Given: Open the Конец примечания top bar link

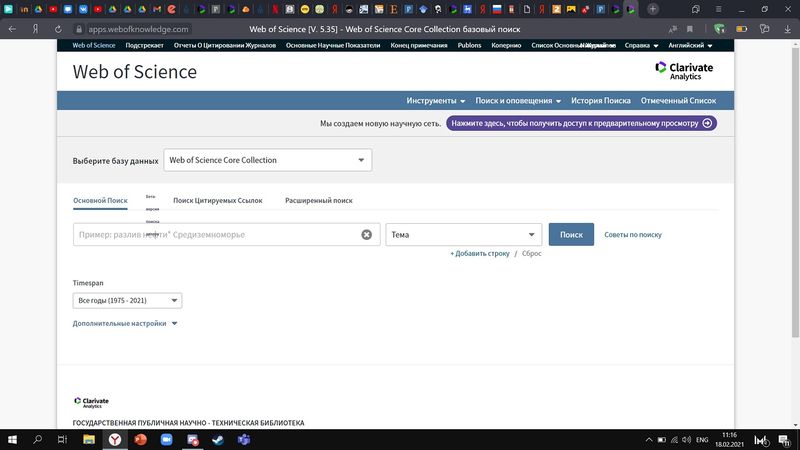Looking at the screenshot, I should pos(418,45).
